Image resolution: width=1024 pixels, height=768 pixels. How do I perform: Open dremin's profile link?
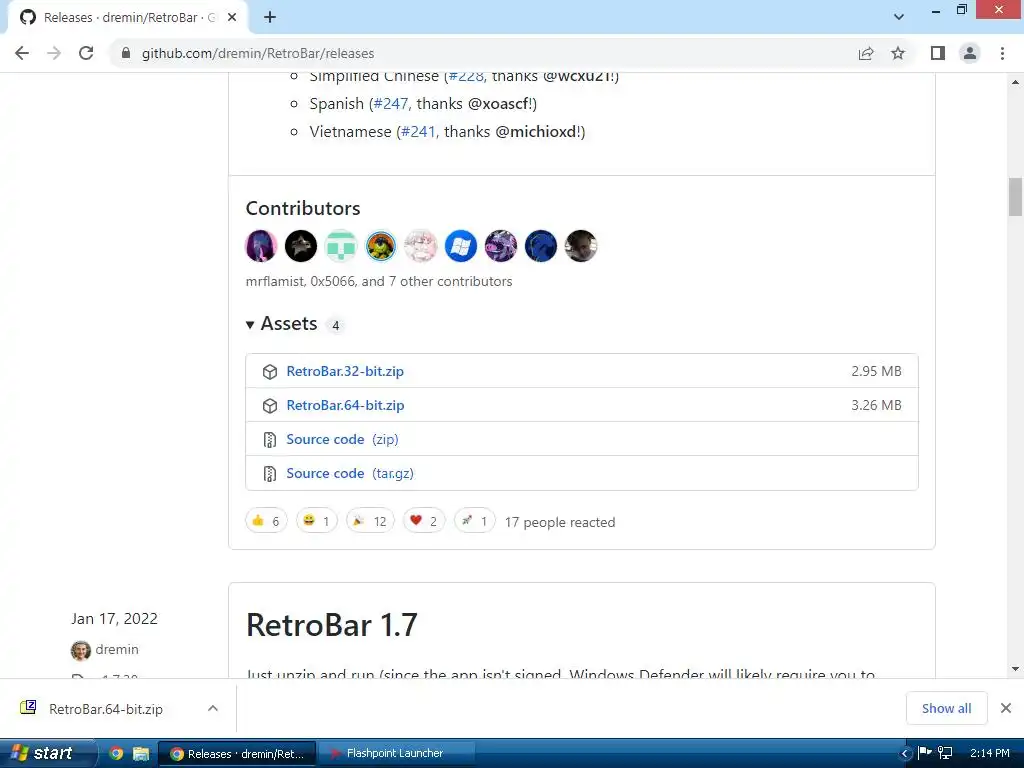pos(117,650)
